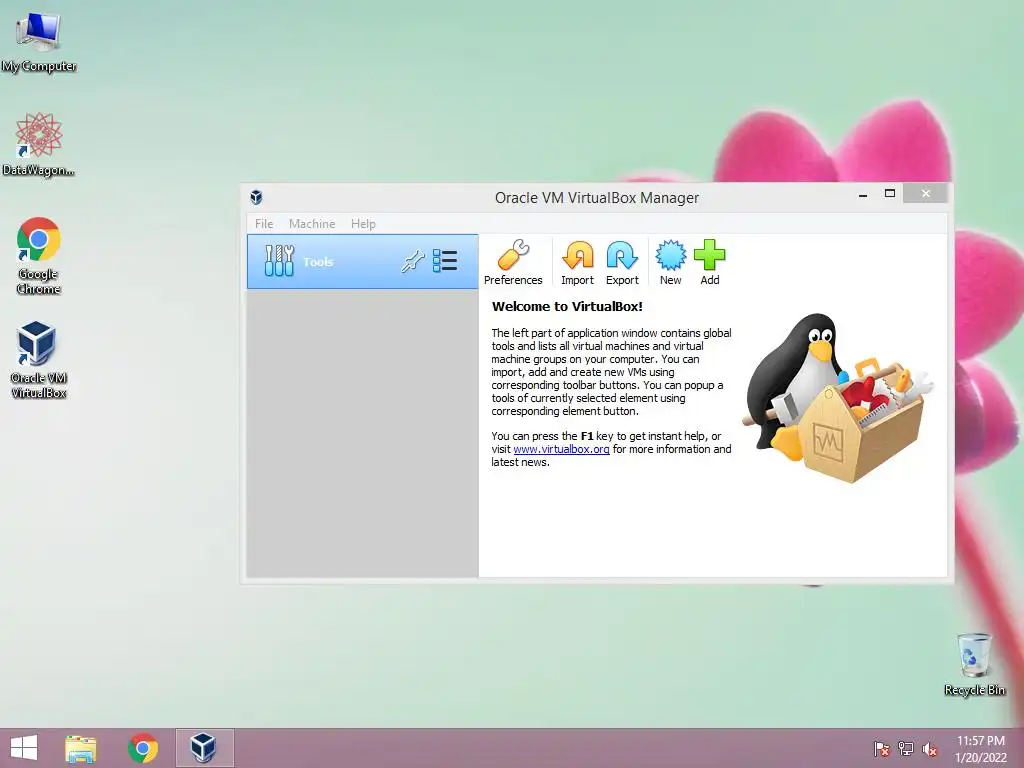
Task: Click the Action Center flag tray icon
Action: pos(881,749)
